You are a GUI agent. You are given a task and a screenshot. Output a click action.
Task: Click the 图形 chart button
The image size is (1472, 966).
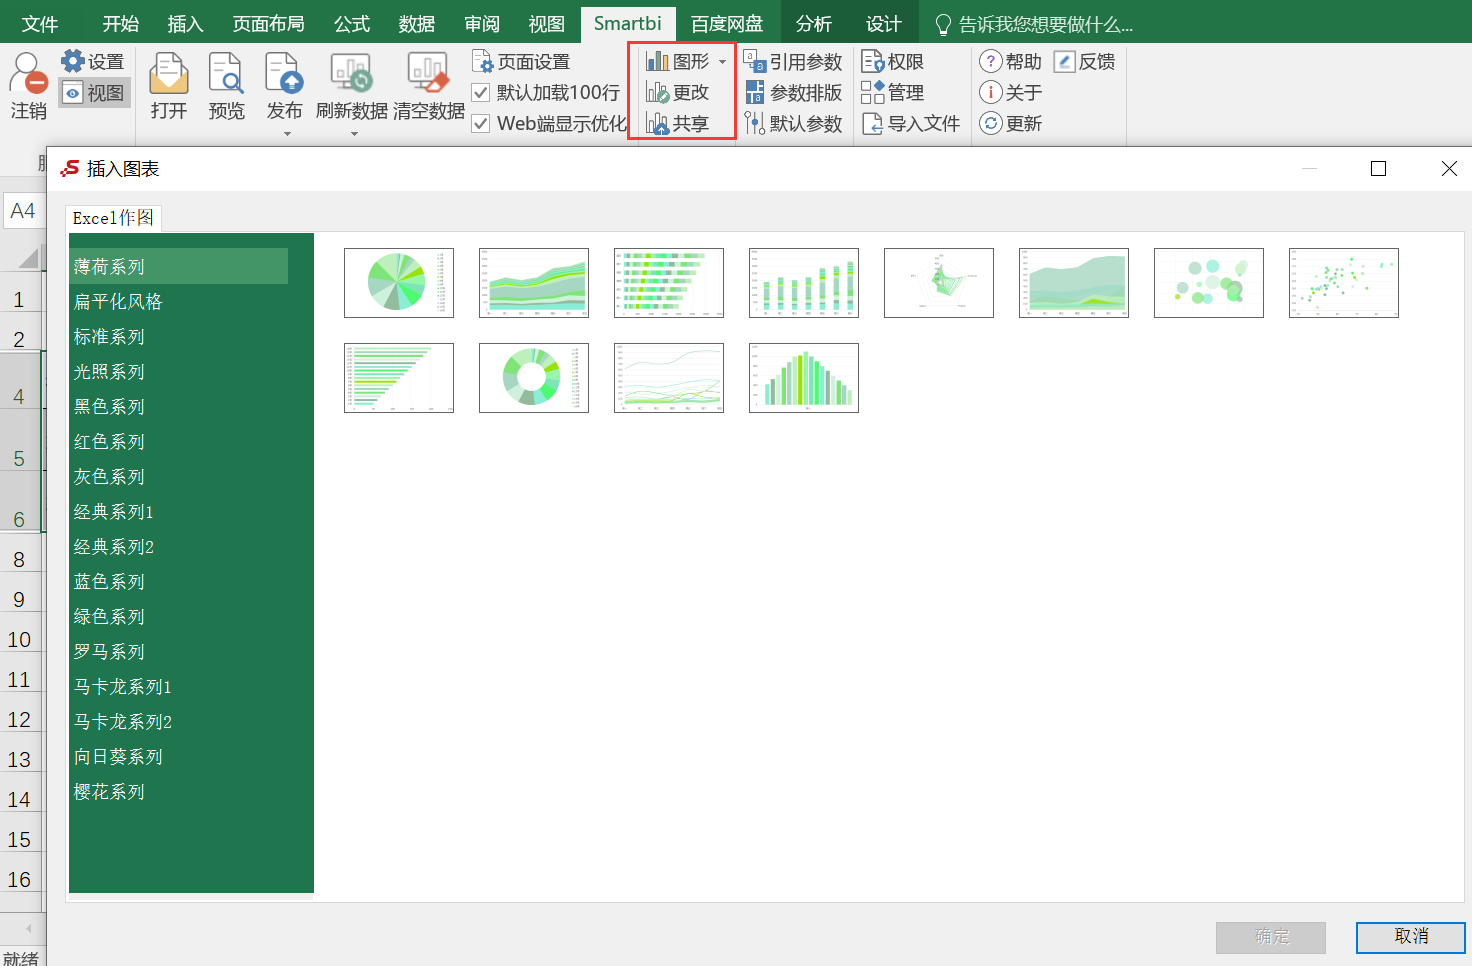click(677, 62)
